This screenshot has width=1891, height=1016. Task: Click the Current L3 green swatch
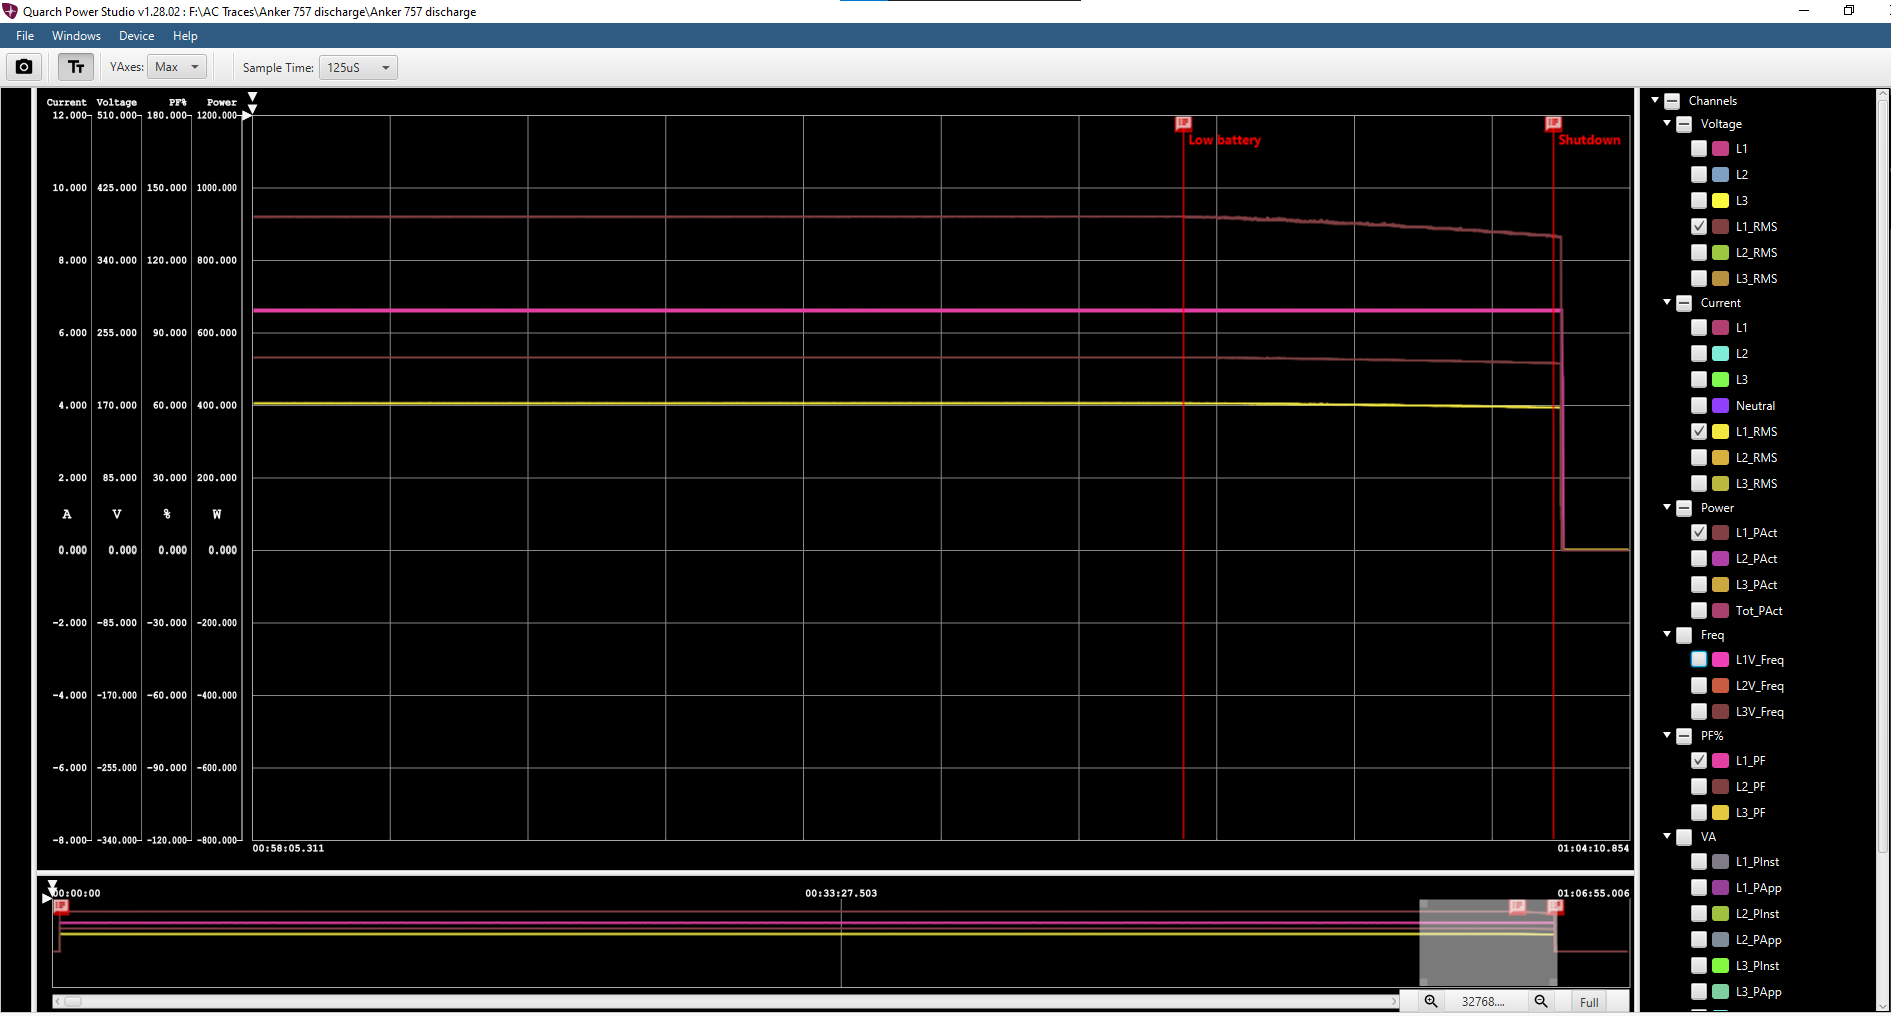pyautogui.click(x=1720, y=379)
